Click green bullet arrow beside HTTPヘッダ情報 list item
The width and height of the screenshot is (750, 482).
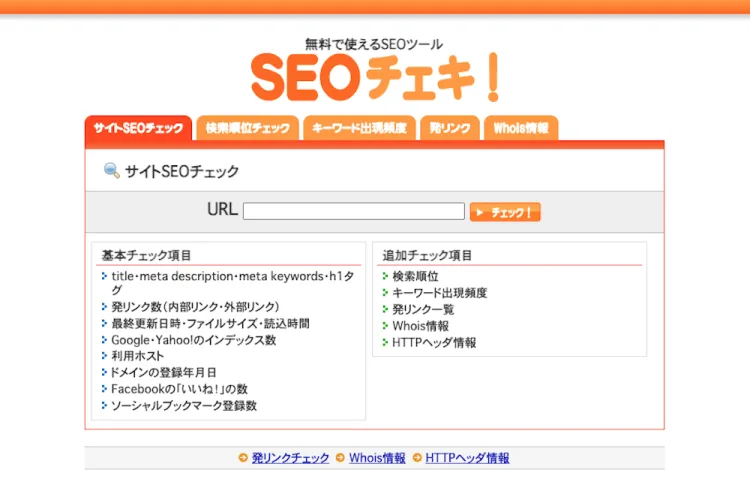(385, 342)
